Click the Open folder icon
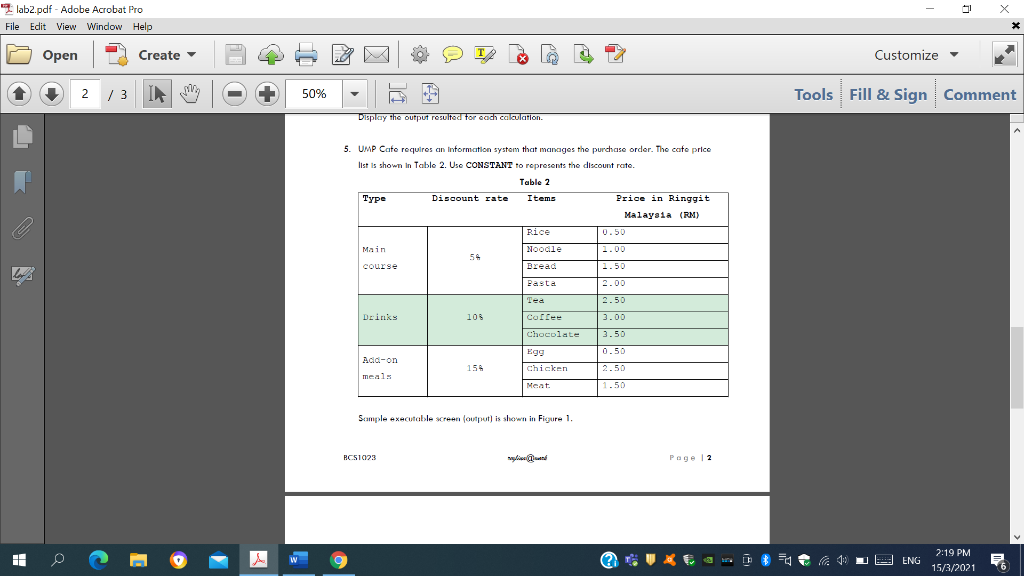1024x576 pixels. (x=20, y=55)
